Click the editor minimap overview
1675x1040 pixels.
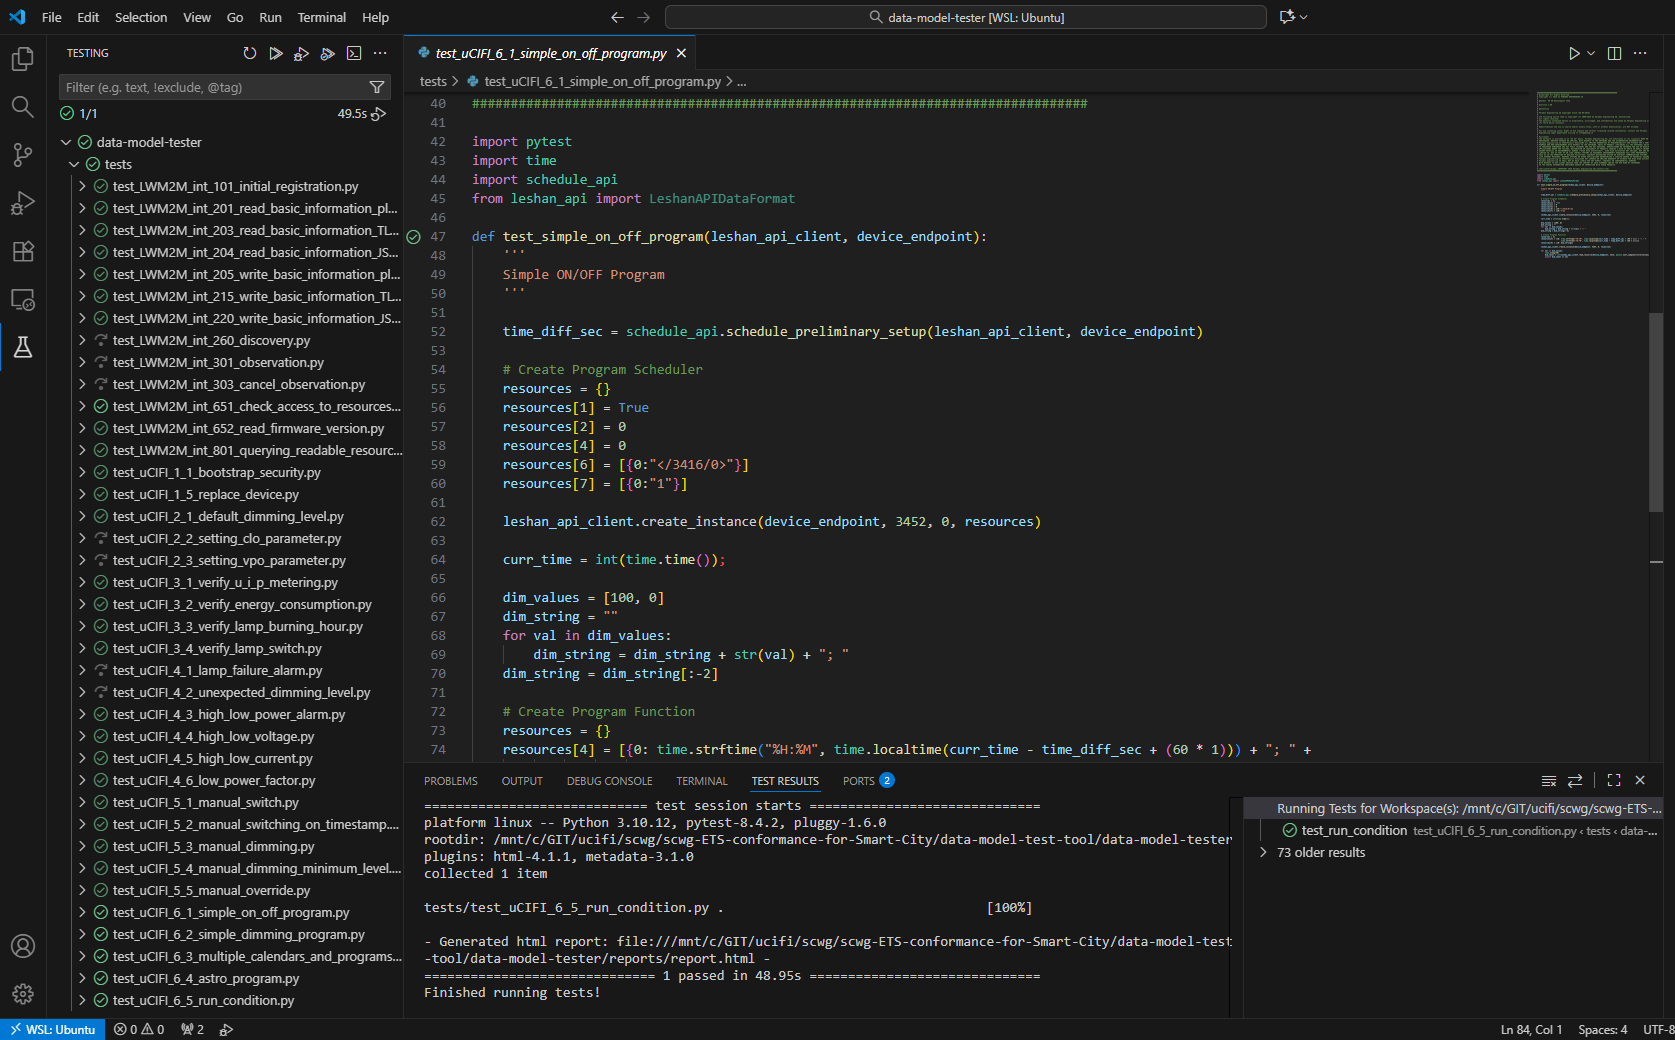coord(1592,176)
